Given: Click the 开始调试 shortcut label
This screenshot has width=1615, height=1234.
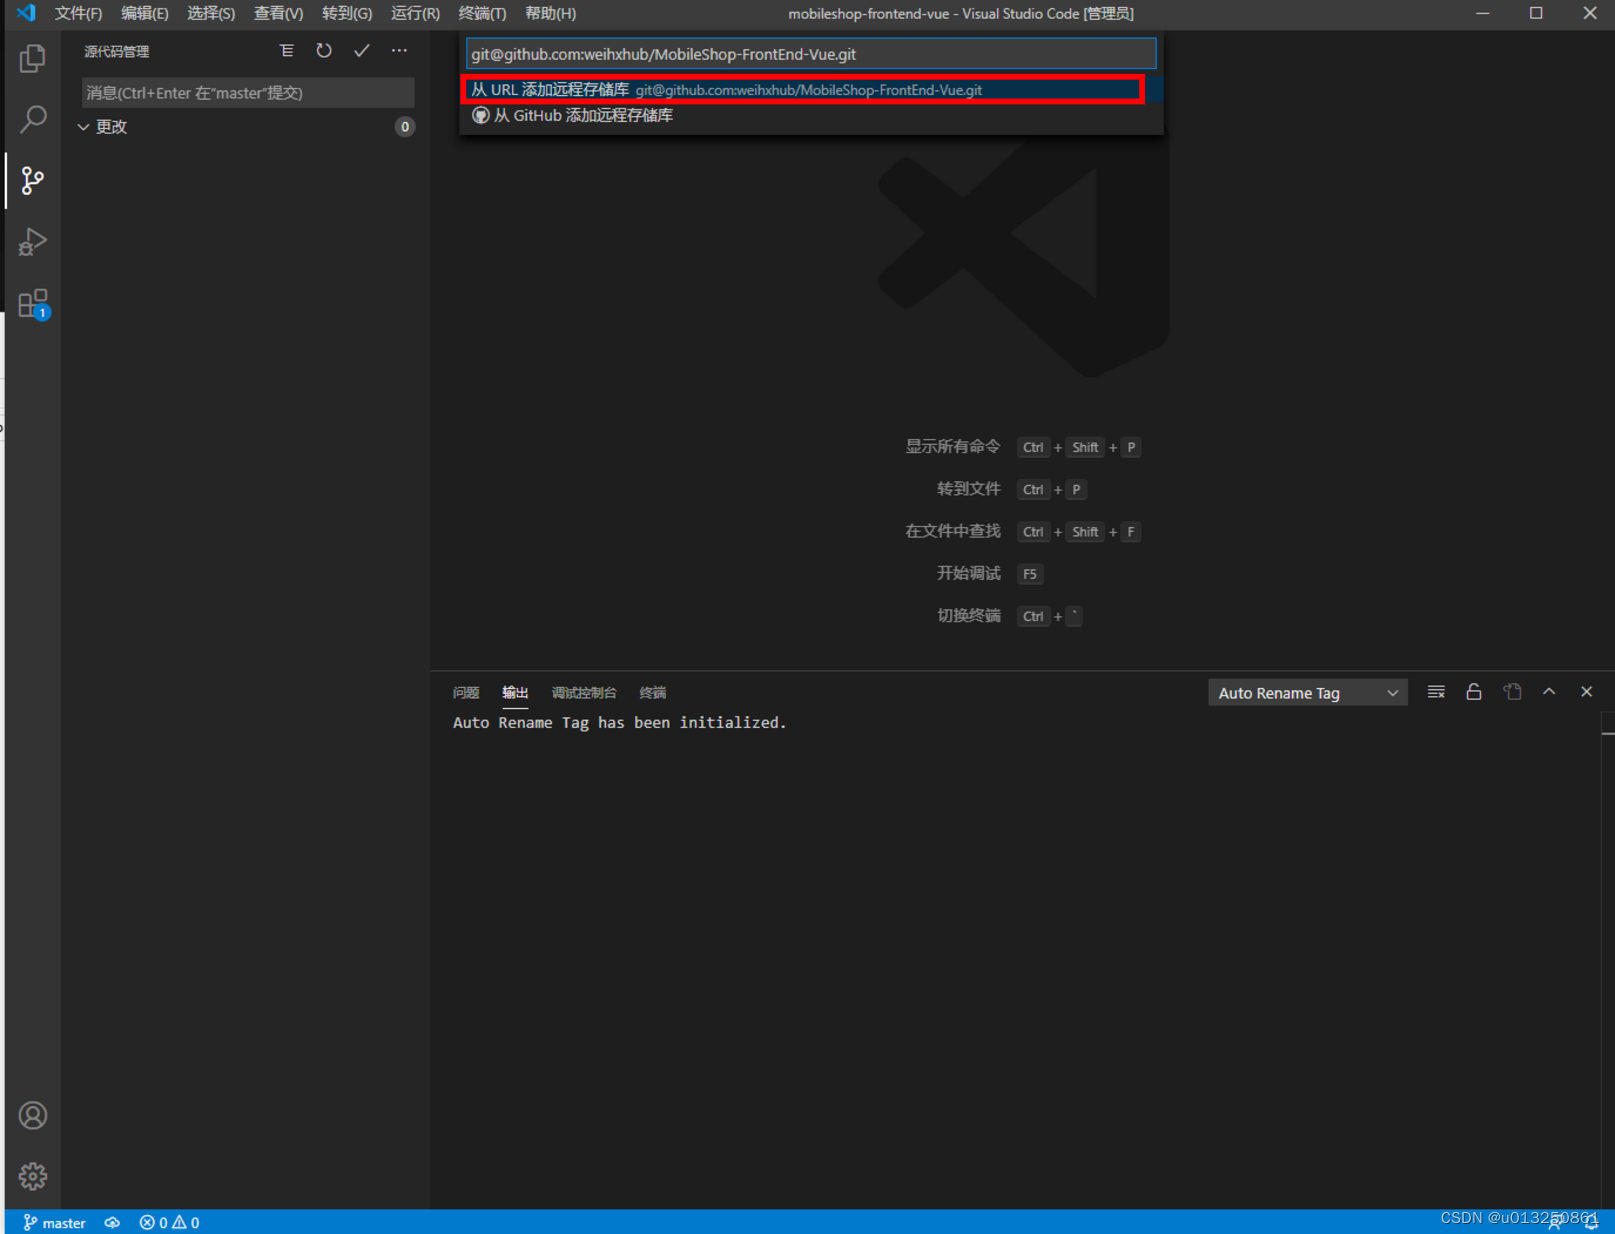Looking at the screenshot, I should click(969, 573).
